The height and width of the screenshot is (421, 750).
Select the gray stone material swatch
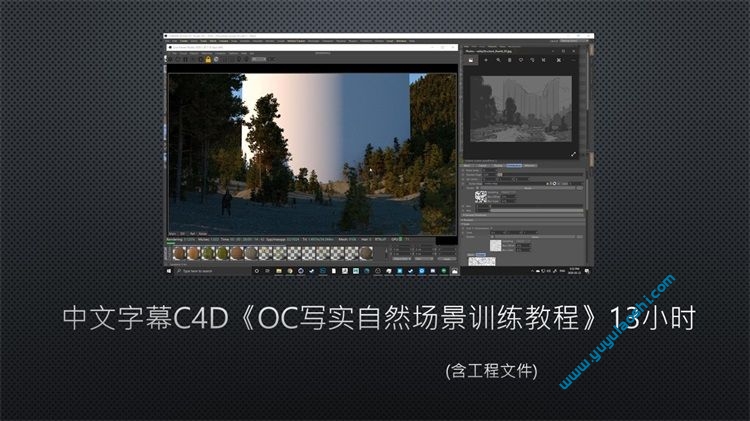(x=251, y=253)
